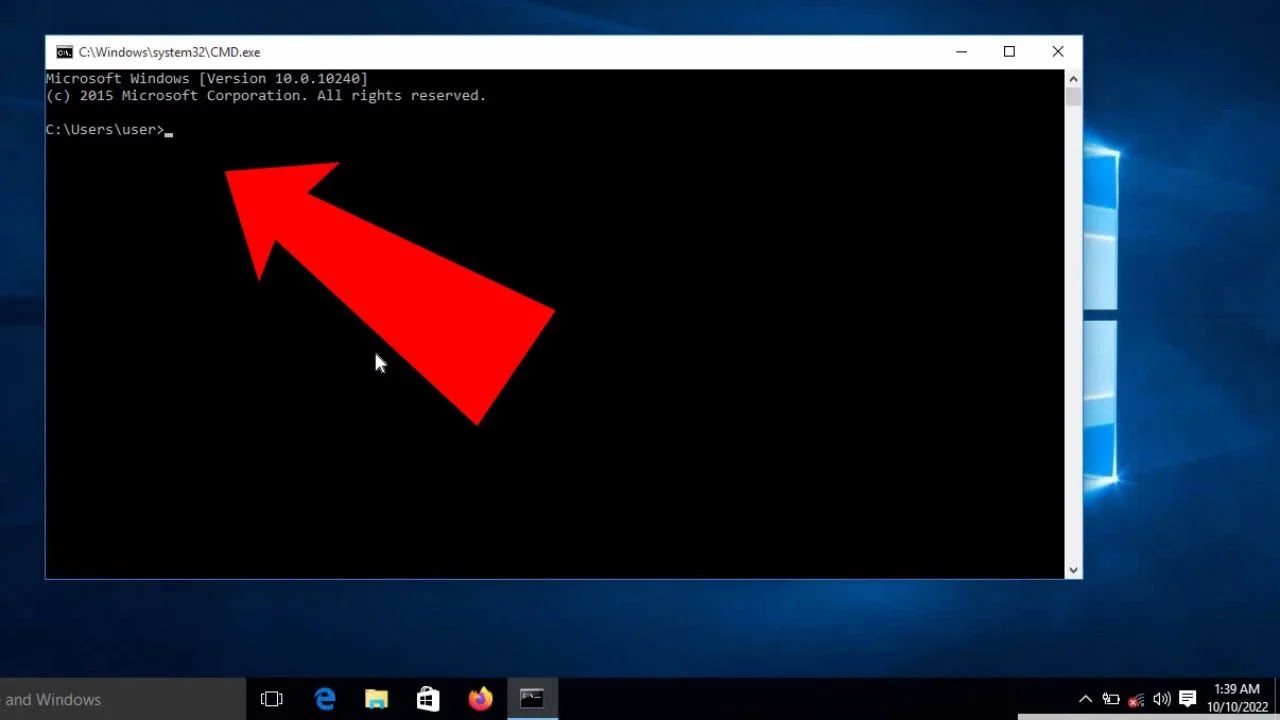
Task: Open the taskbar clock showing 1:39 AM
Action: [x=1237, y=699]
